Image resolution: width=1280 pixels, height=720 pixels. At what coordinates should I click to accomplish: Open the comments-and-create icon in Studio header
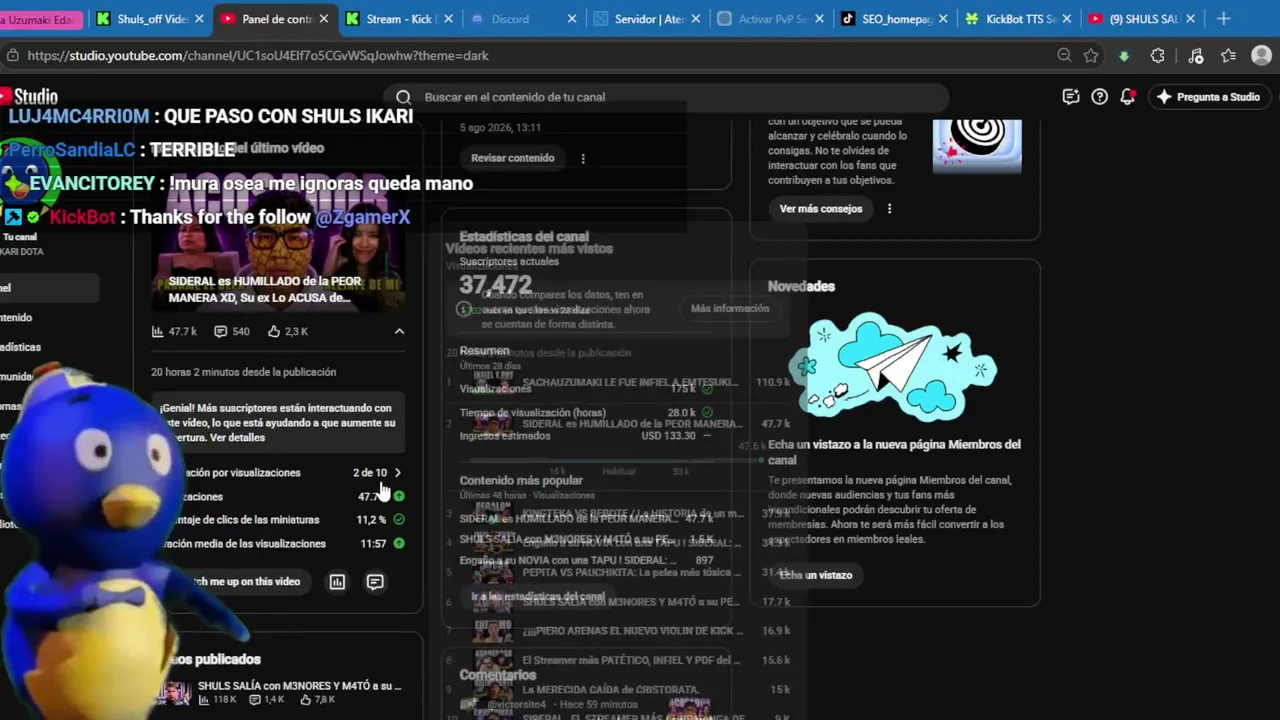(x=1071, y=97)
